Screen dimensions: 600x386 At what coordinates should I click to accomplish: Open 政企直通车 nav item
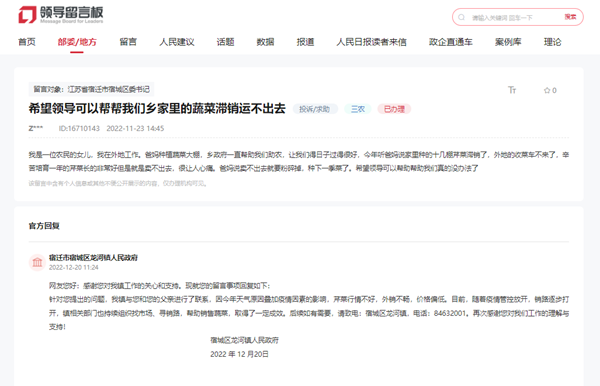450,42
